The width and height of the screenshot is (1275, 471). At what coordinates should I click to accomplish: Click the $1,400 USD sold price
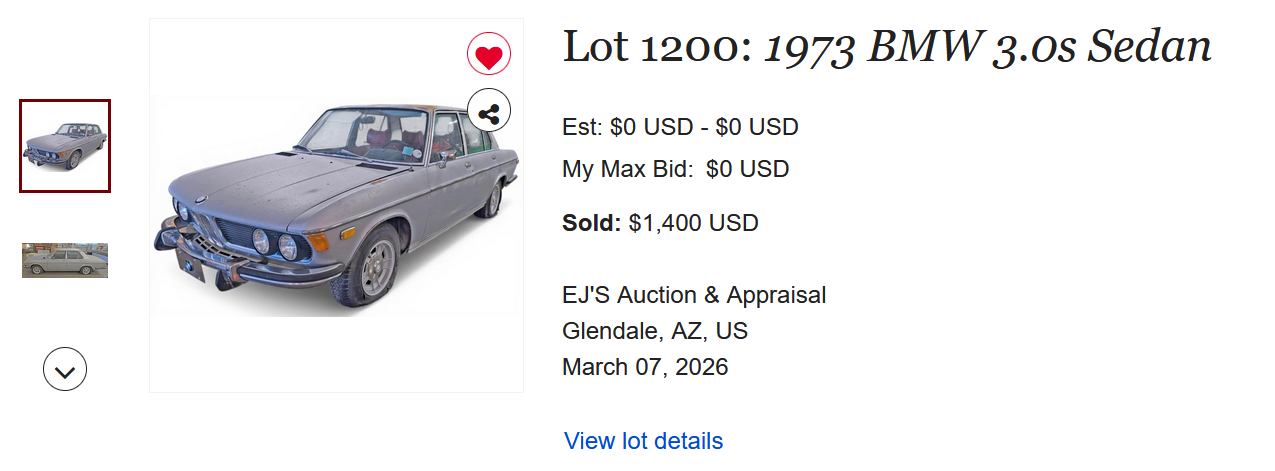pyautogui.click(x=693, y=223)
